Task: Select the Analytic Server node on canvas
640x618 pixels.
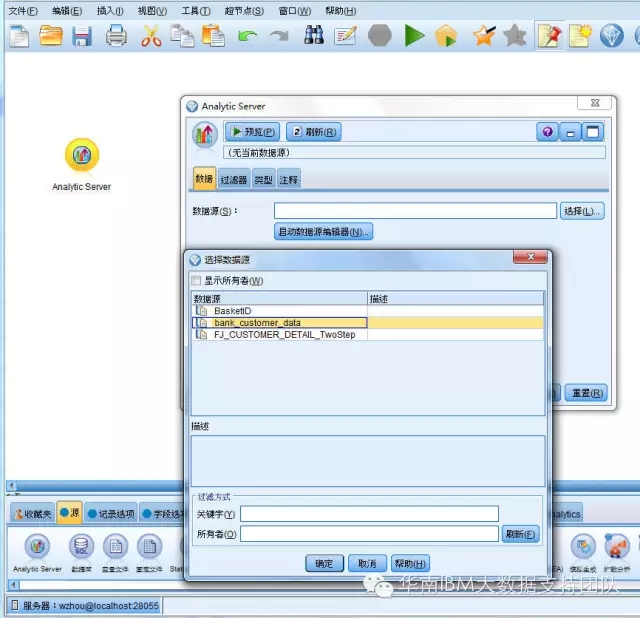Action: [x=82, y=155]
